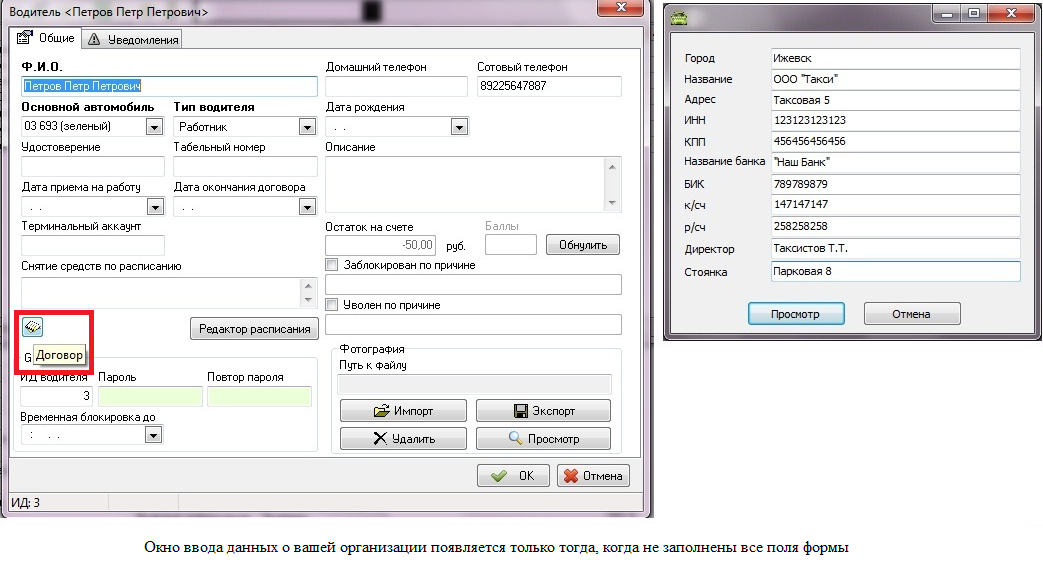Click Удалить to delete the photo

click(x=403, y=438)
